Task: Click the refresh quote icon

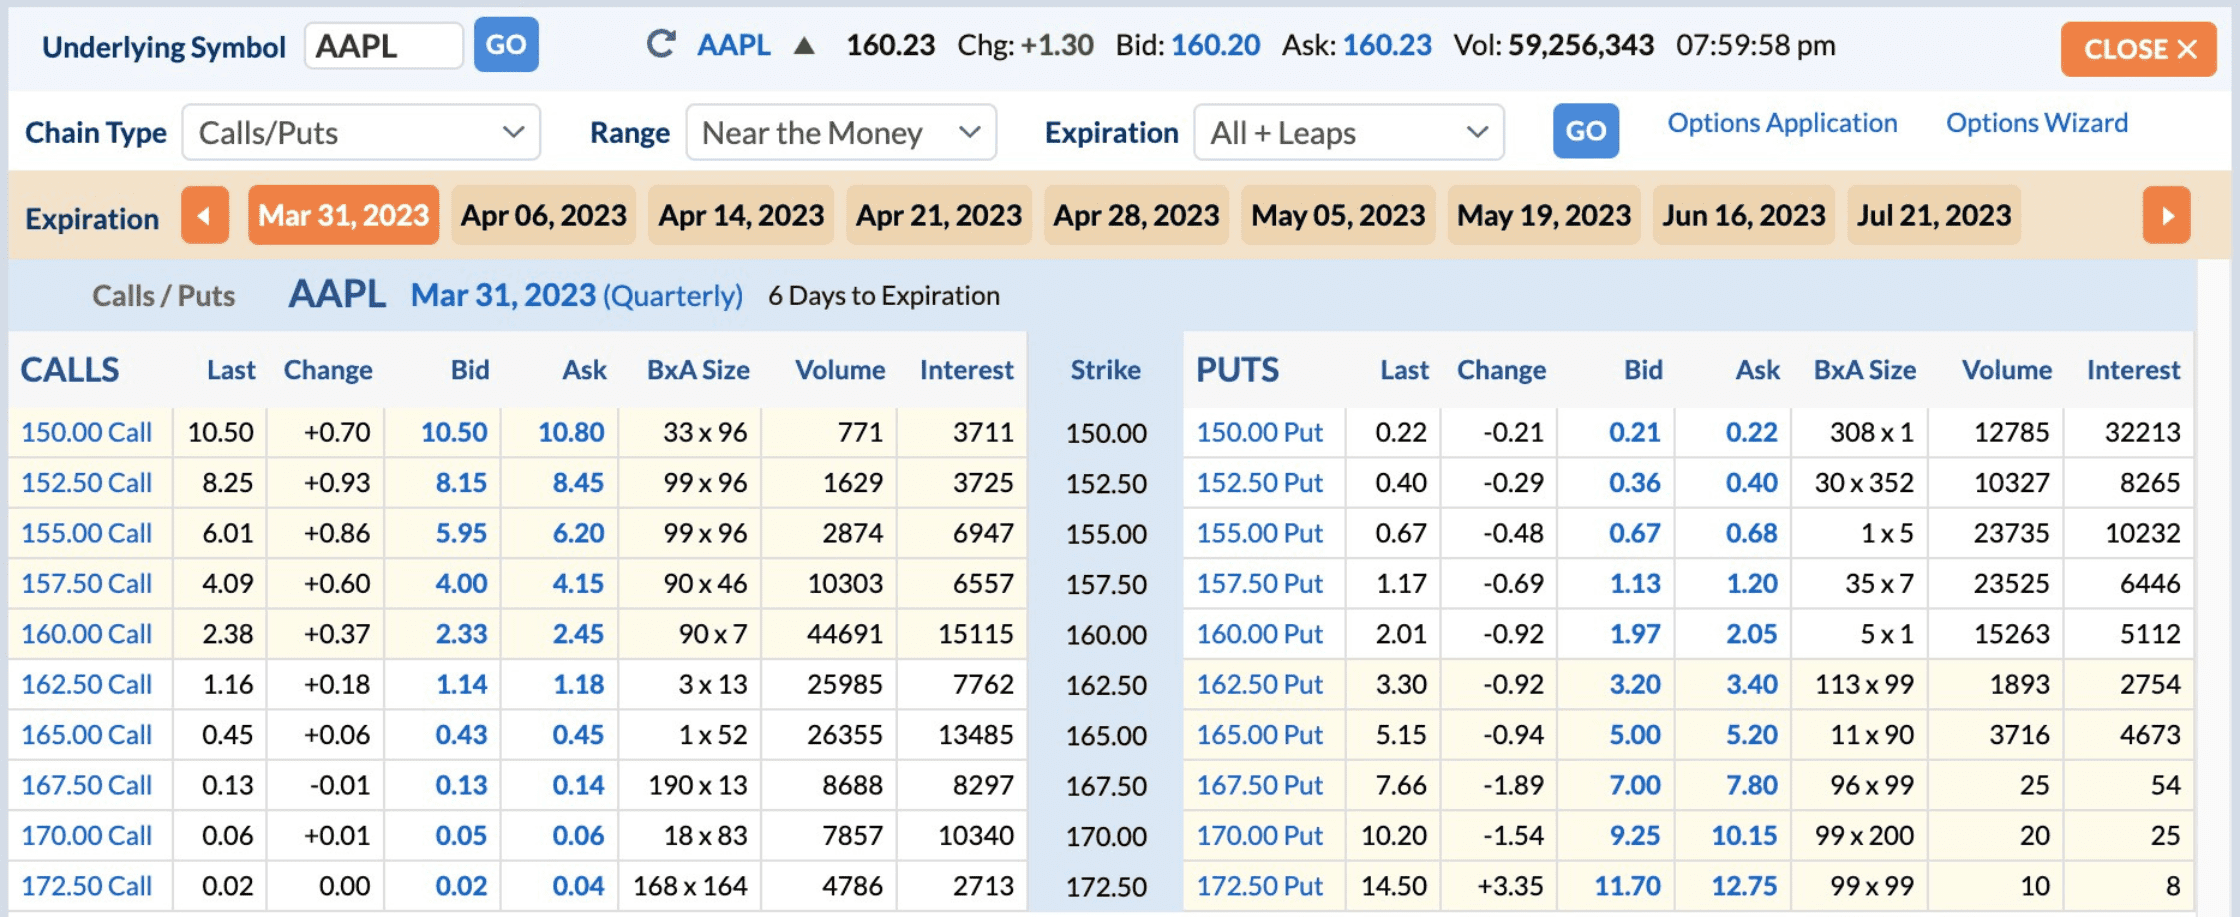Action: [660, 44]
